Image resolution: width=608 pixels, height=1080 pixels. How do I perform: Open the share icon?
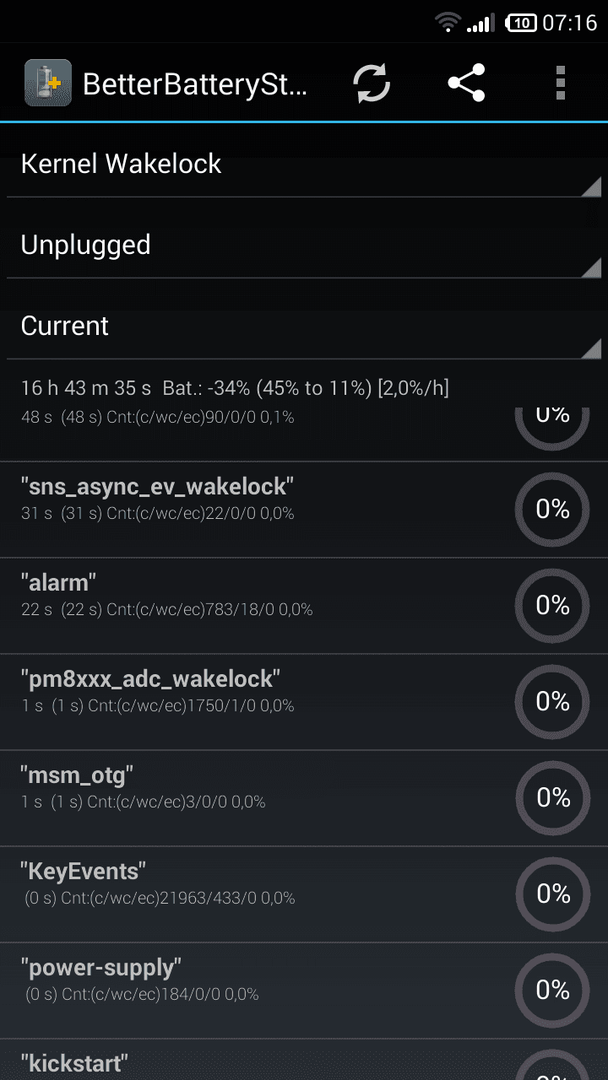point(466,83)
